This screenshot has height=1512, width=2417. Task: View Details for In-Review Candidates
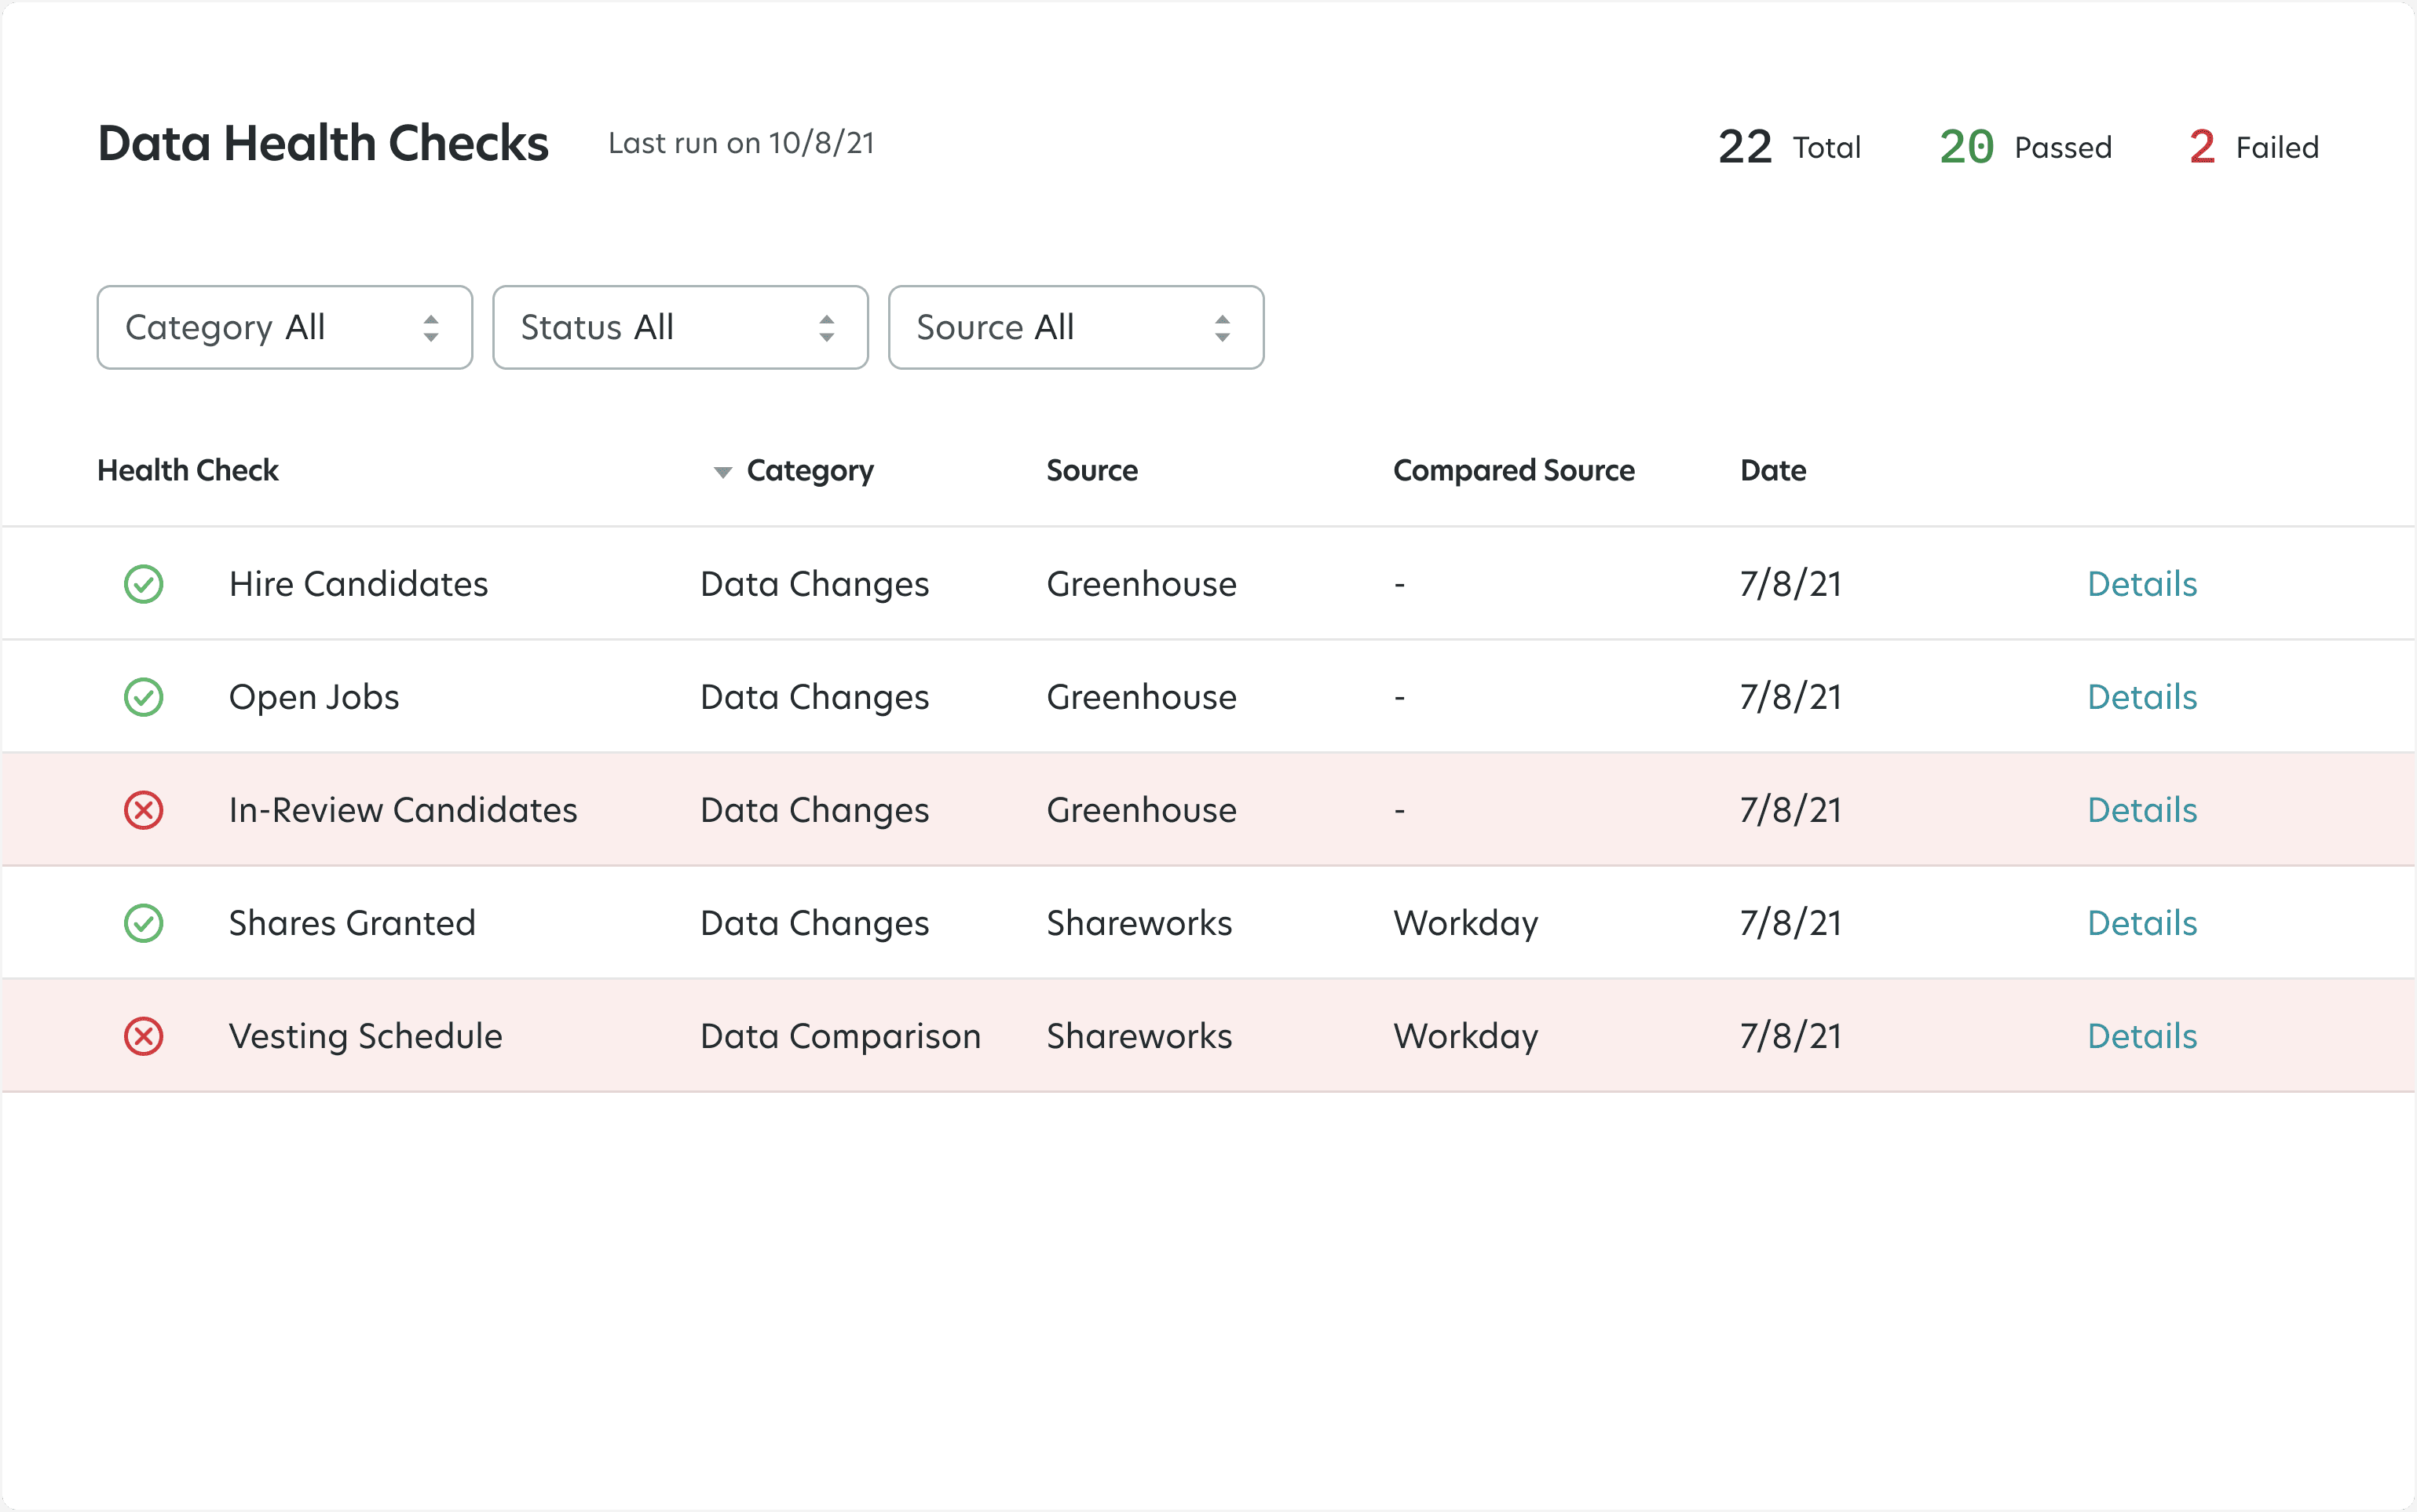tap(2141, 810)
